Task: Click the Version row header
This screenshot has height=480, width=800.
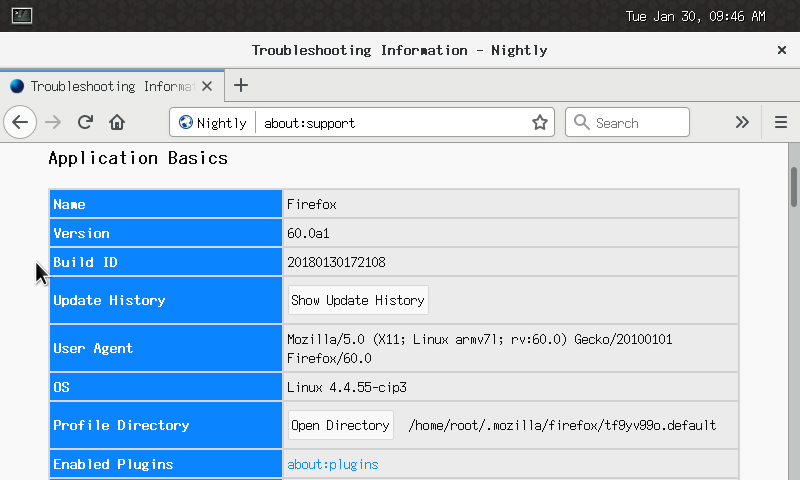Action: pyautogui.click(x=166, y=233)
